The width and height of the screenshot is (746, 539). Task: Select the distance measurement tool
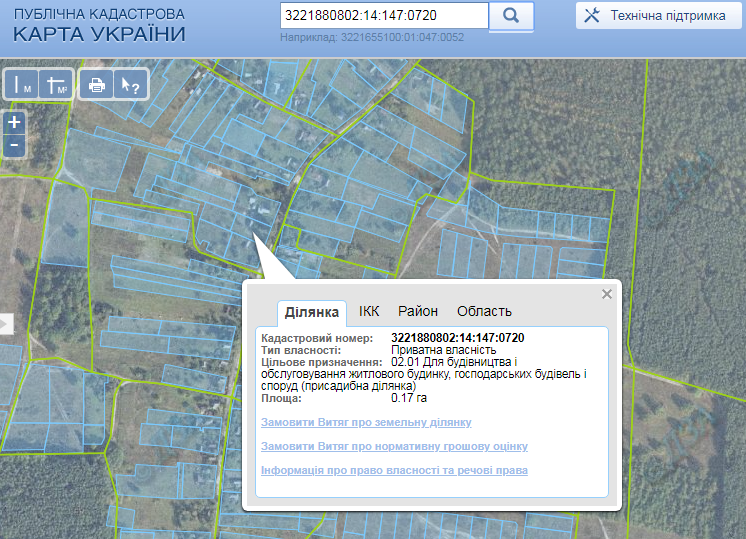[23, 85]
